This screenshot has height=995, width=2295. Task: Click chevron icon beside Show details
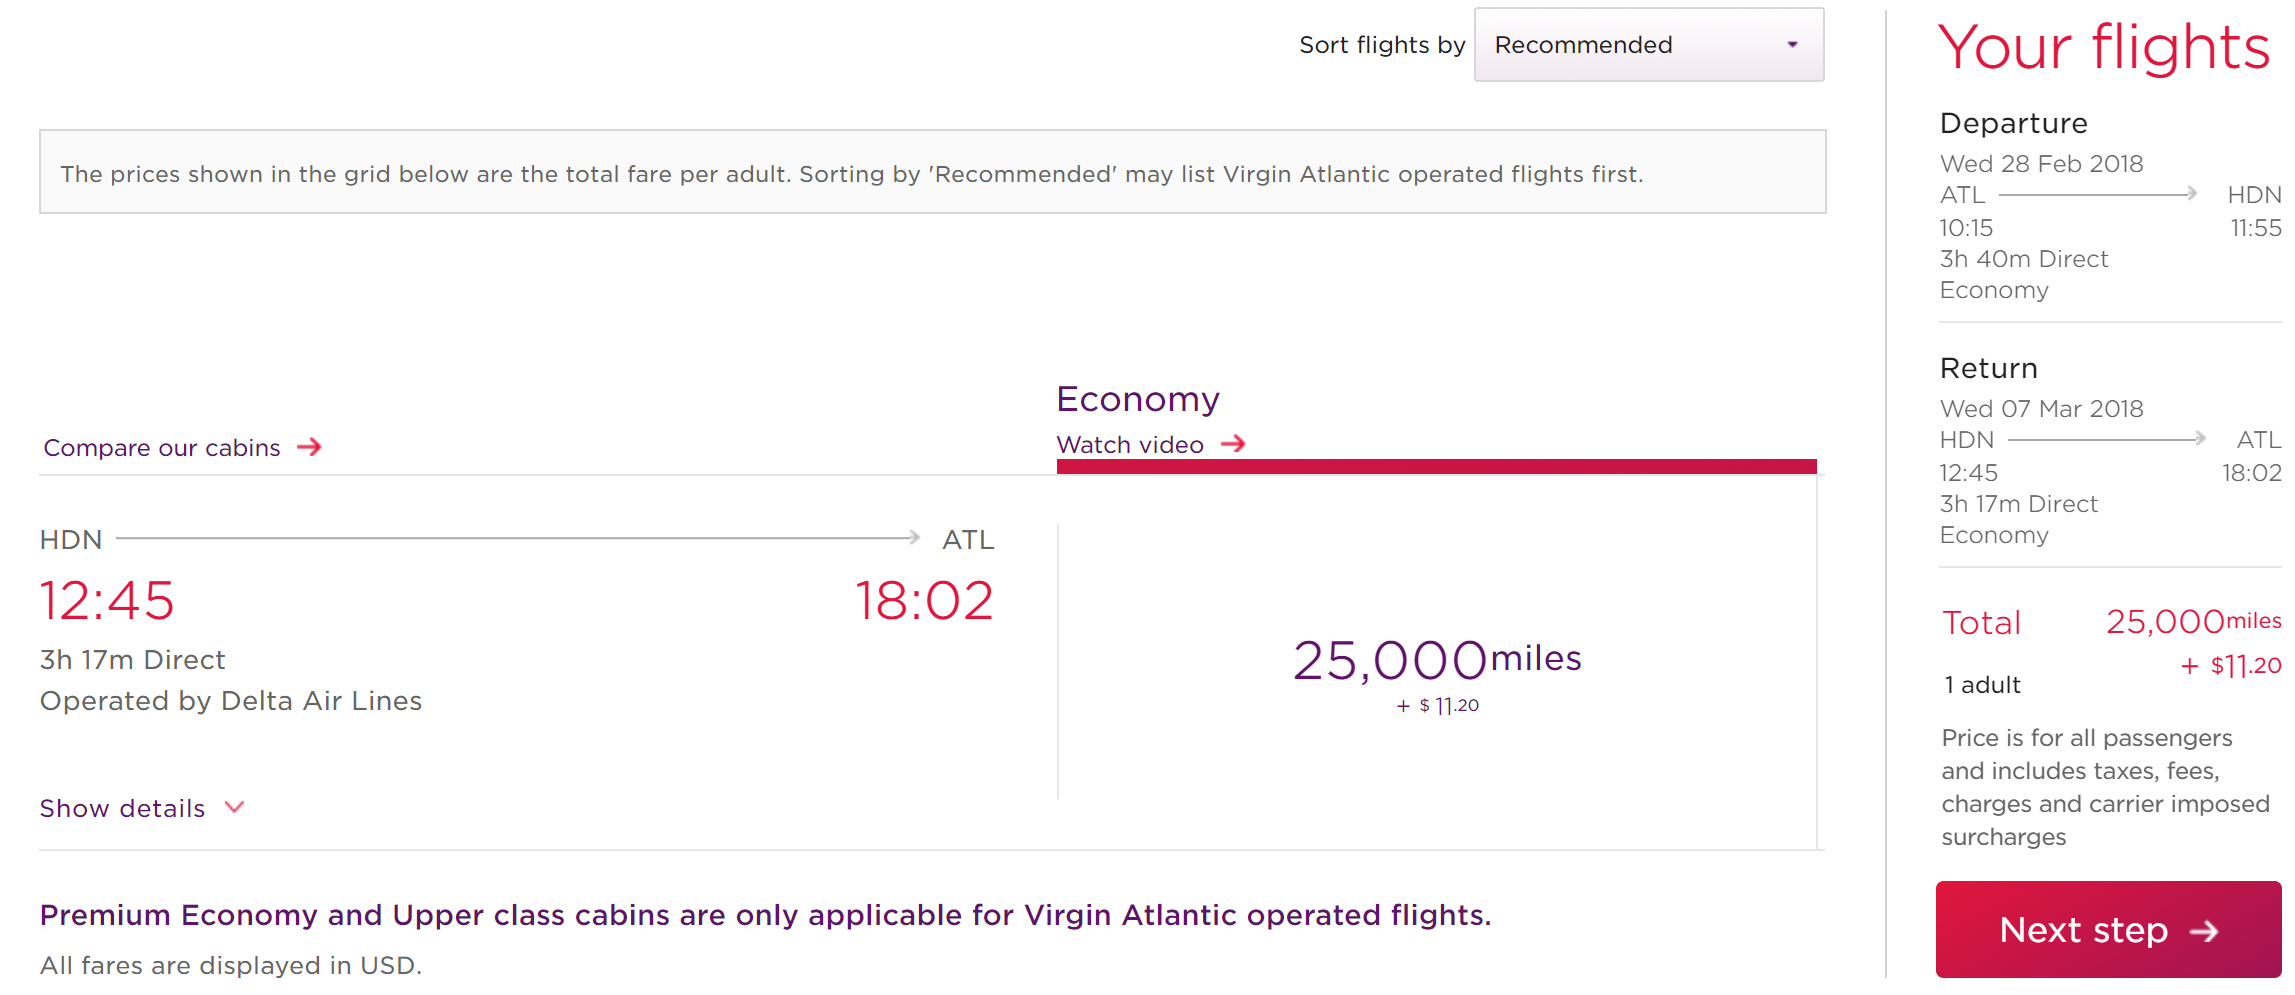[235, 807]
